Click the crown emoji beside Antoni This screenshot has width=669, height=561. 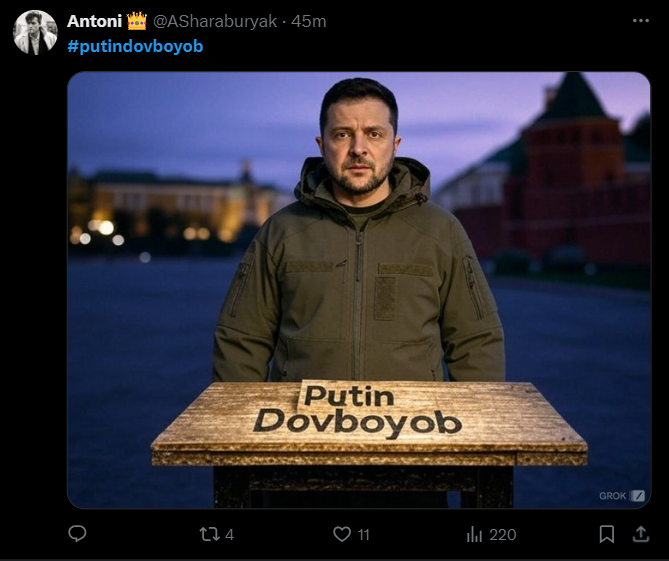coord(137,21)
